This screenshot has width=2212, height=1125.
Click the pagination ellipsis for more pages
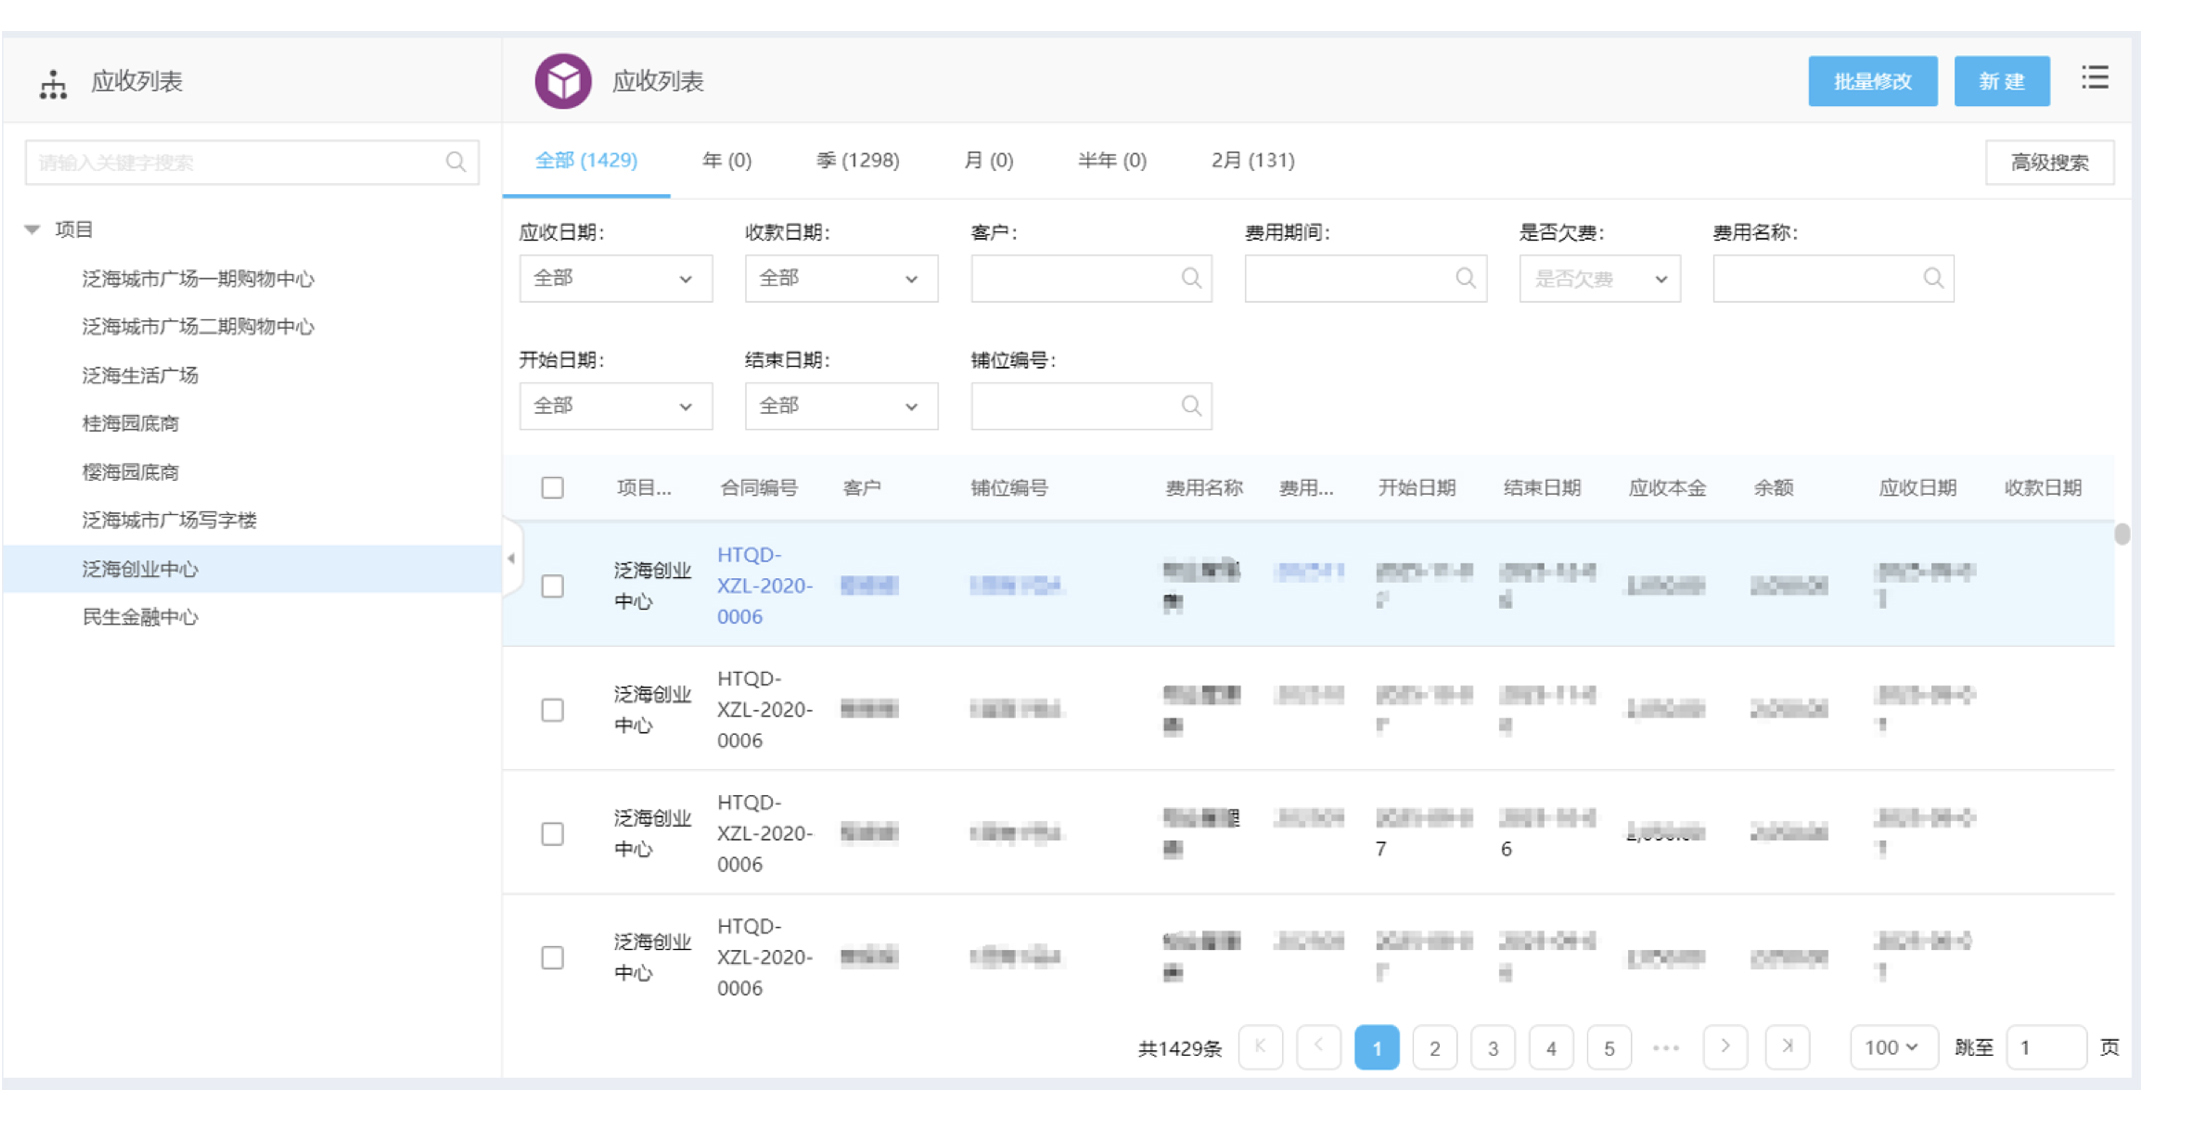[1666, 1048]
